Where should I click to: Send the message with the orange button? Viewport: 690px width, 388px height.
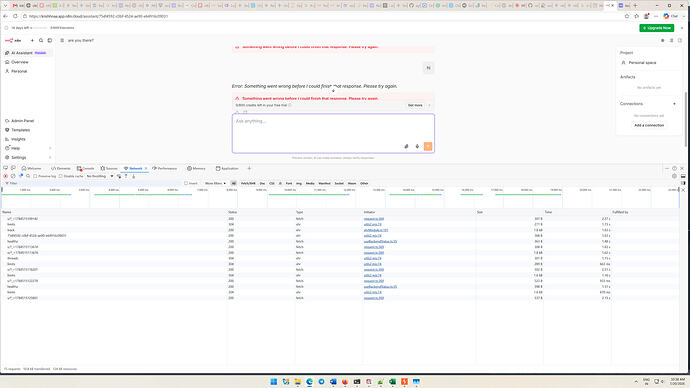point(428,146)
